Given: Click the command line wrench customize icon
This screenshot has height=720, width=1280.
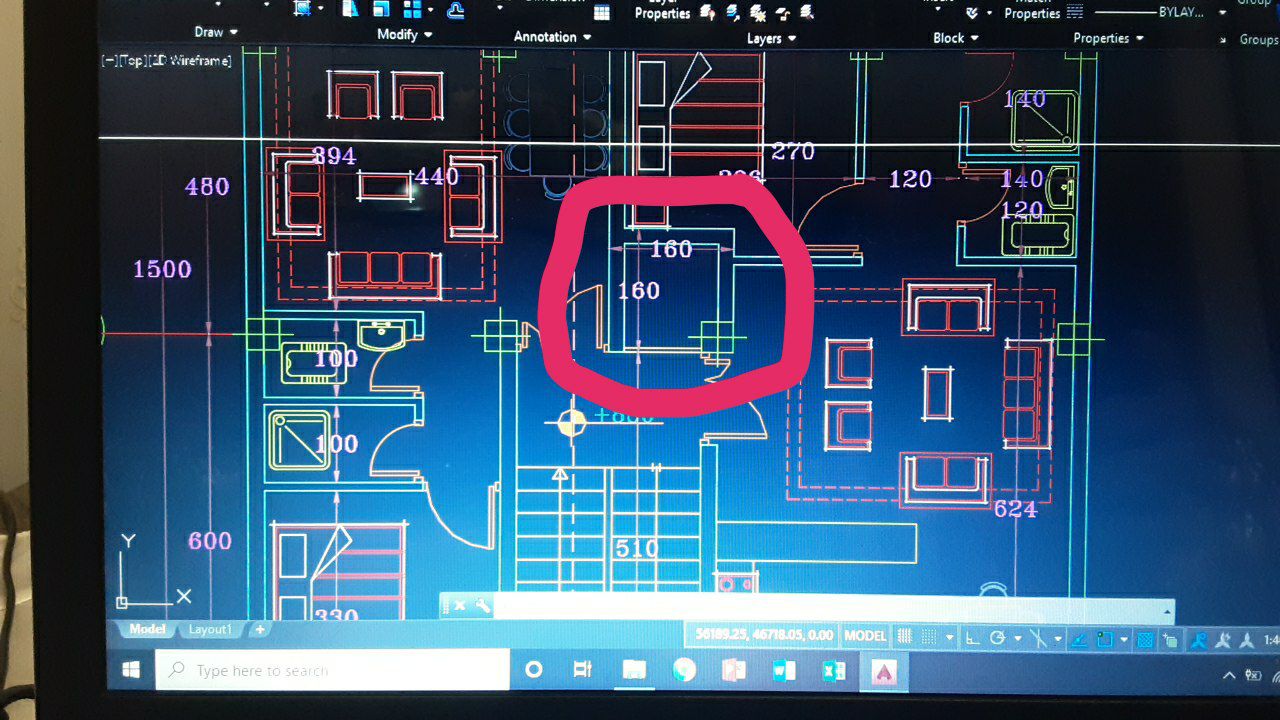Looking at the screenshot, I should click(482, 605).
